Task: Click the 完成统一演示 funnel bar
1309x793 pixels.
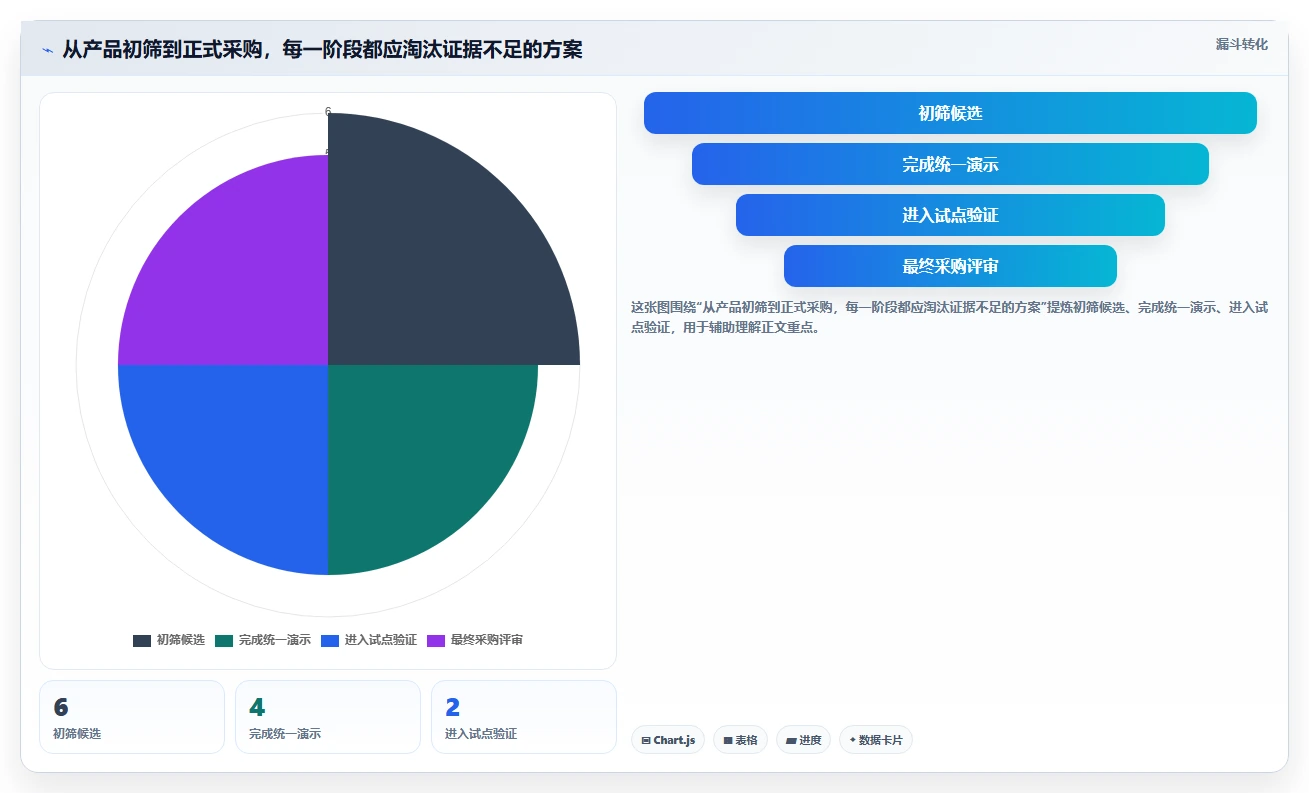Action: [950, 164]
